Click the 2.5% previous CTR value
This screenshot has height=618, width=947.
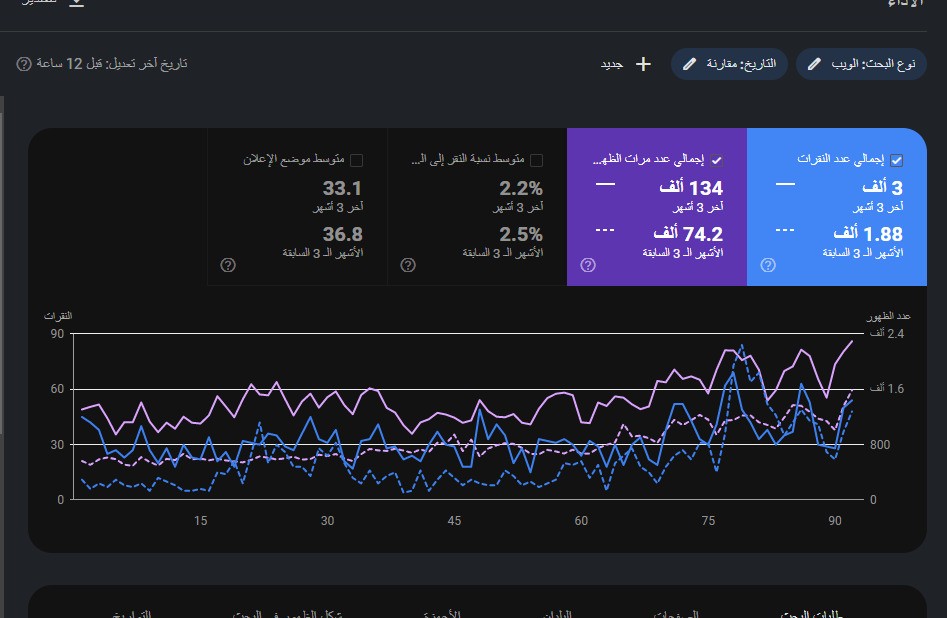521,234
